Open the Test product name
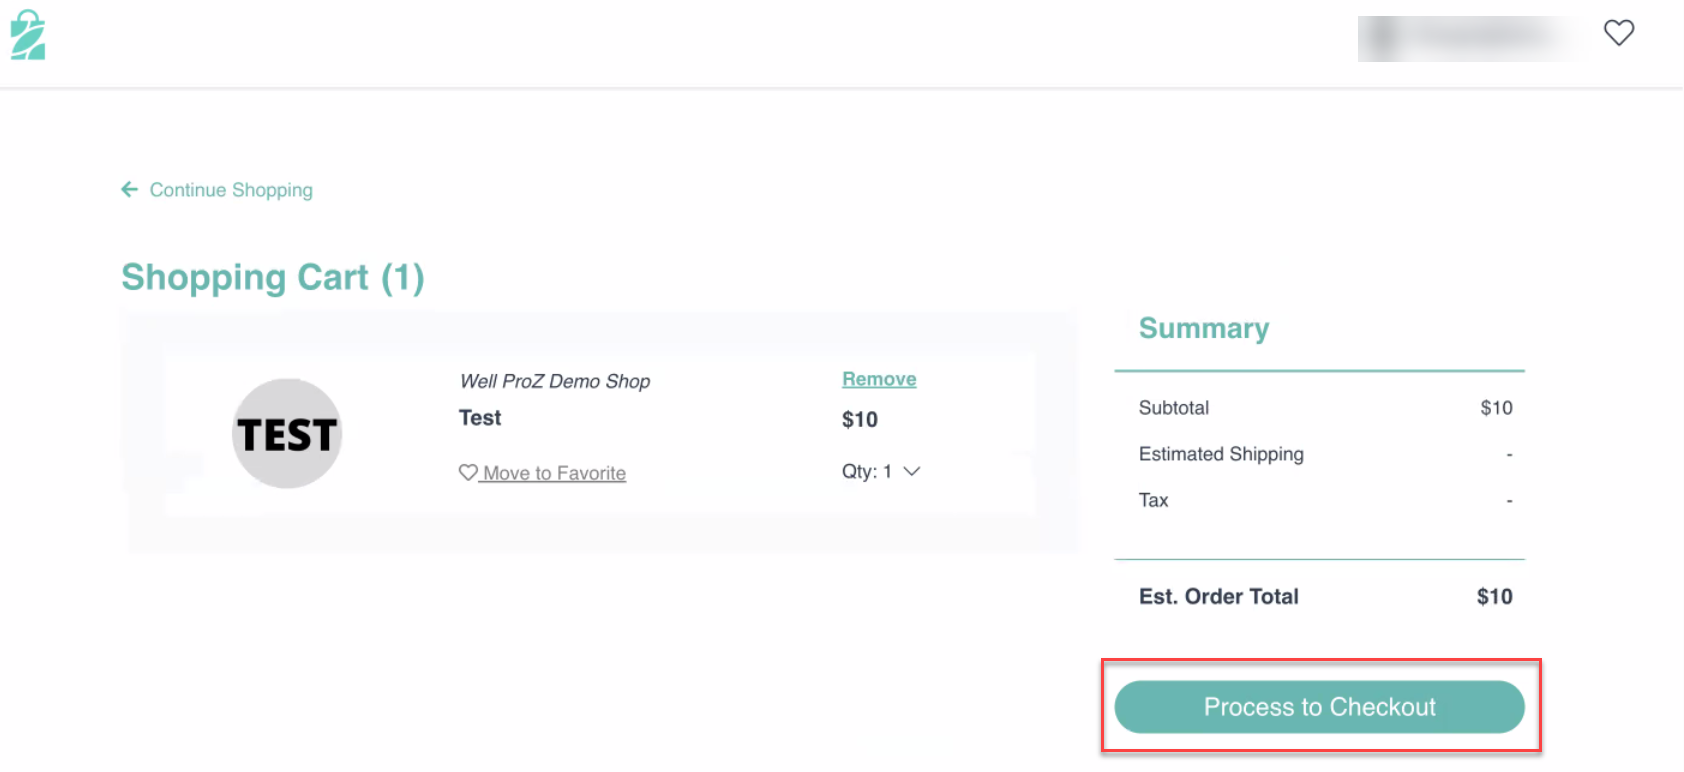Viewport: 1684px width, 772px height. pos(480,418)
